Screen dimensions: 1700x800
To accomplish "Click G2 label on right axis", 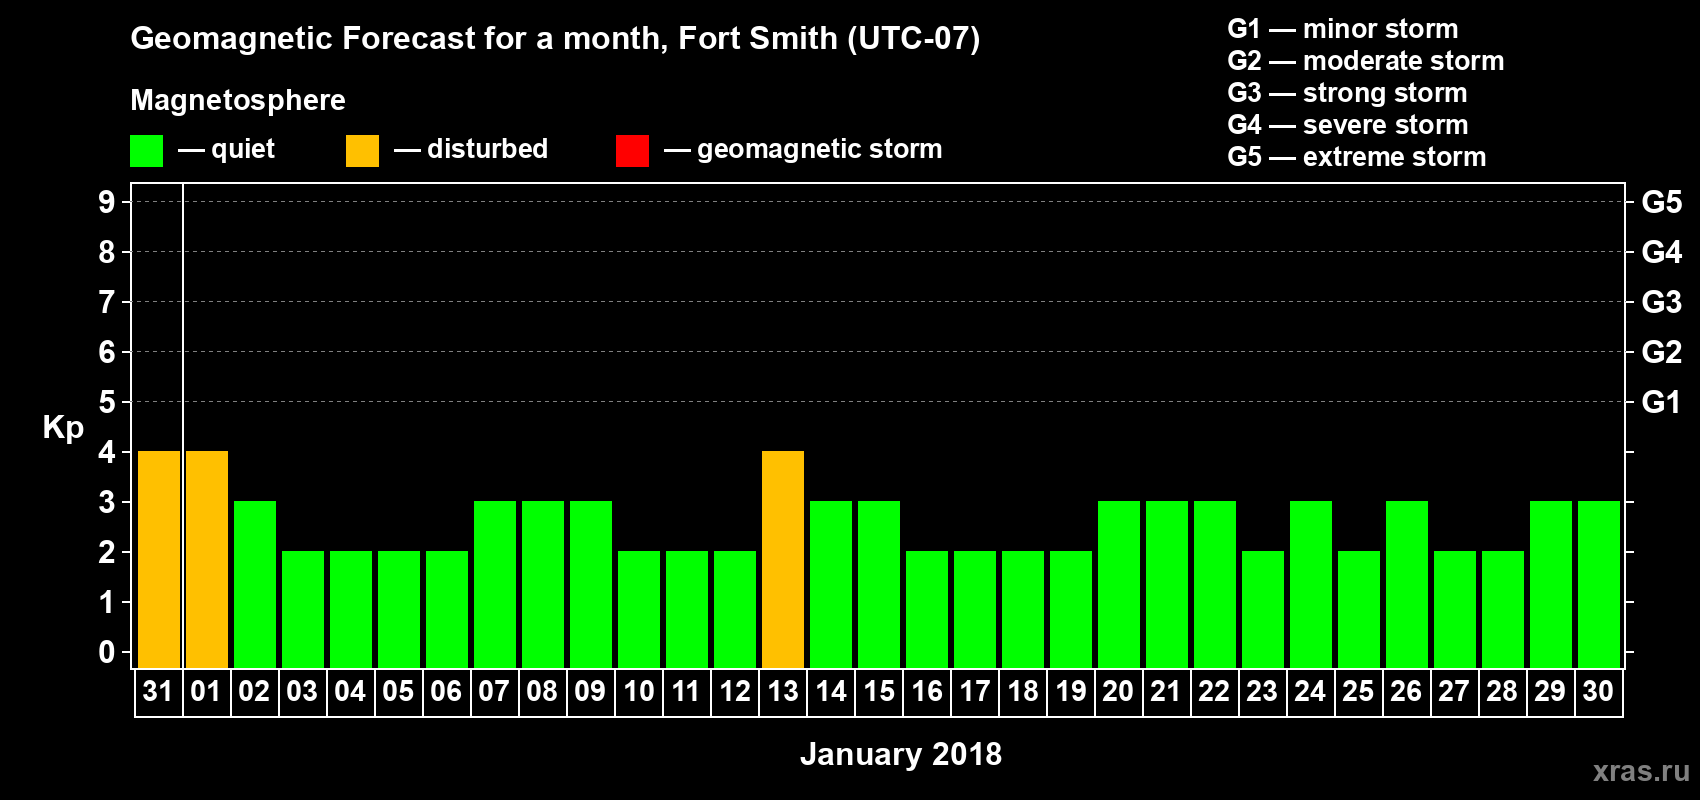I will 1662,352.
